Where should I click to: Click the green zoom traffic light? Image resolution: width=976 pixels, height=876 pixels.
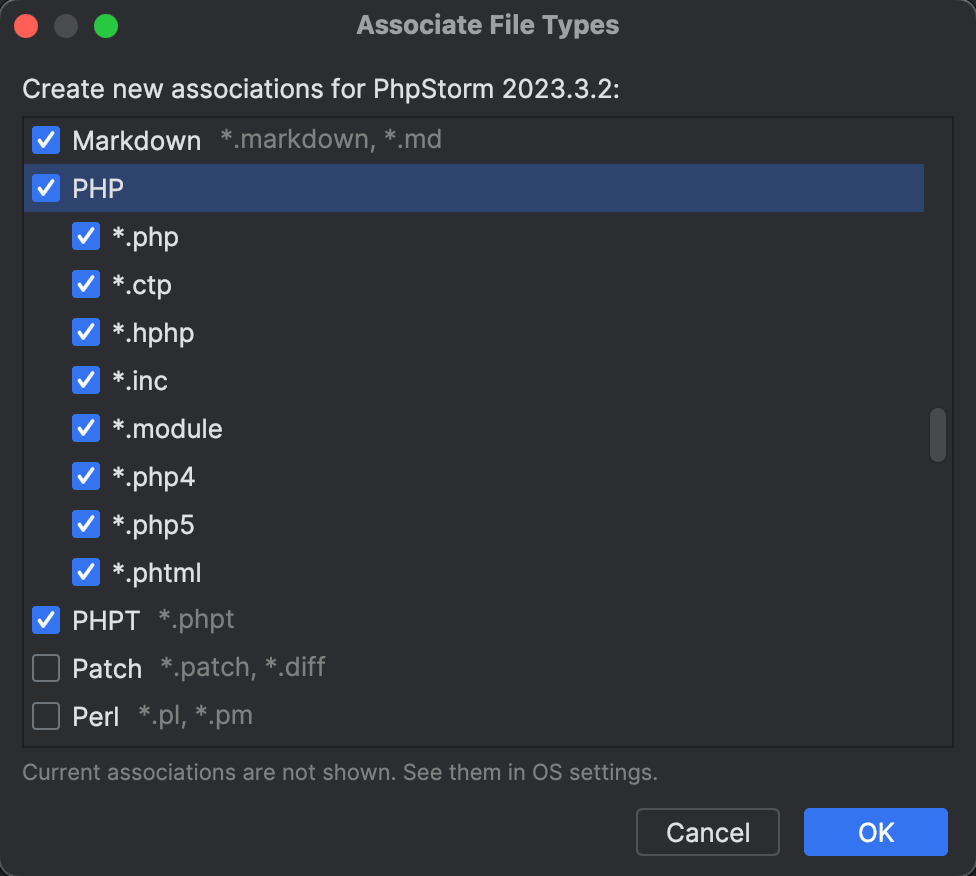(106, 24)
